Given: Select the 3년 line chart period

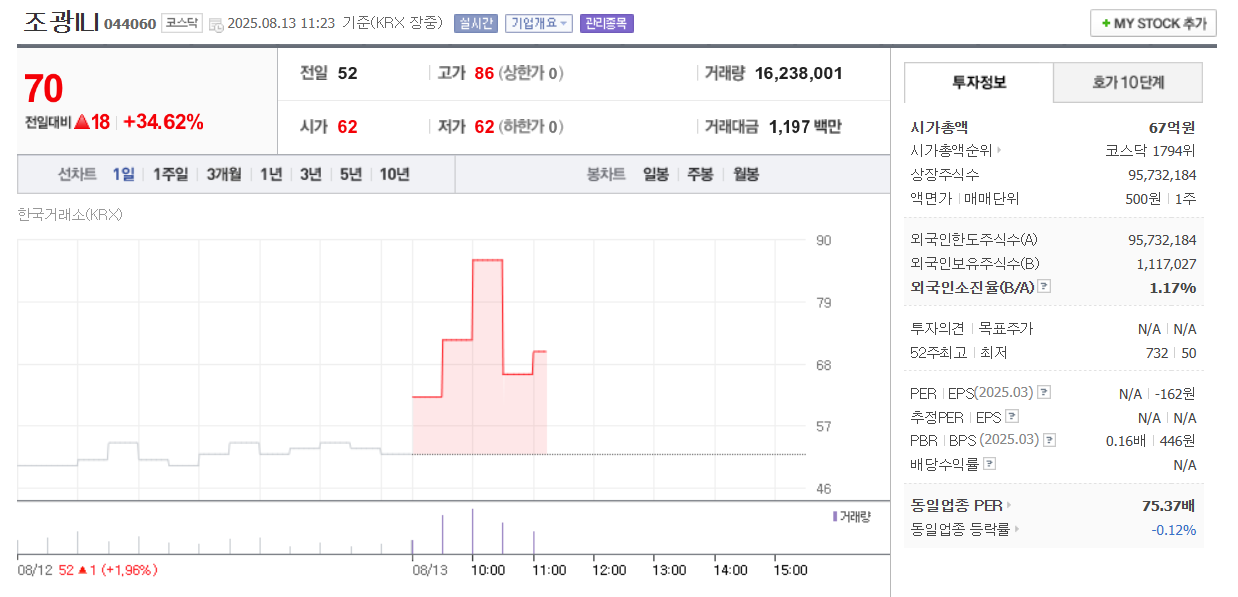Looking at the screenshot, I should [311, 174].
